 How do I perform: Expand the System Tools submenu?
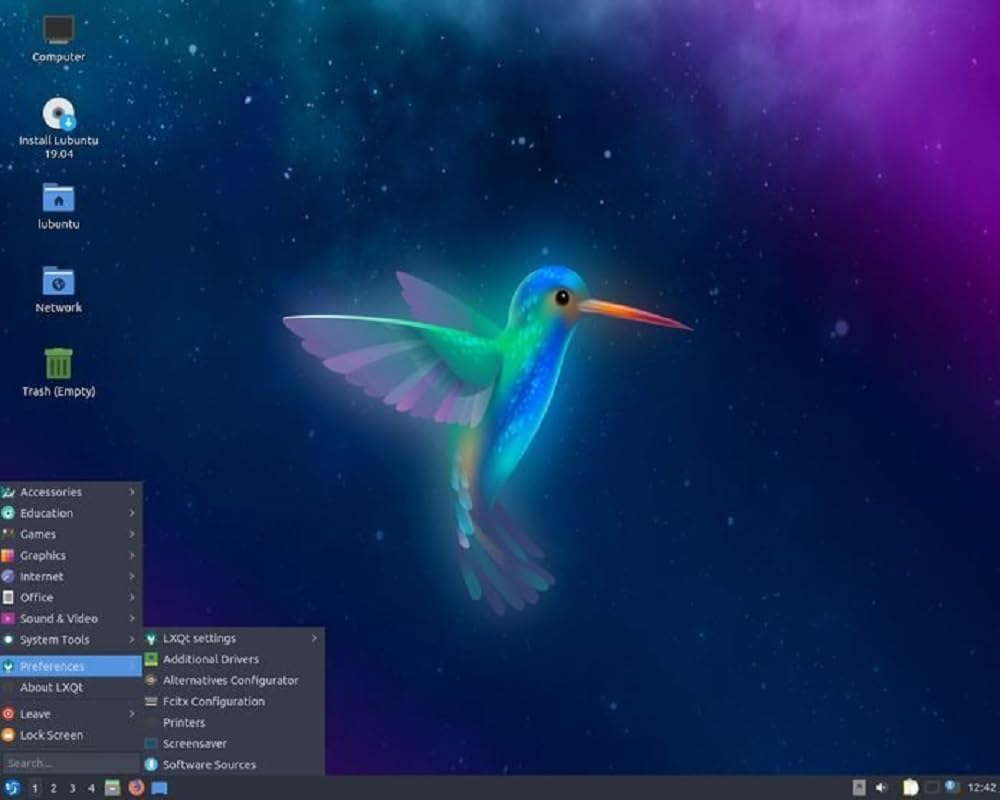click(132, 639)
